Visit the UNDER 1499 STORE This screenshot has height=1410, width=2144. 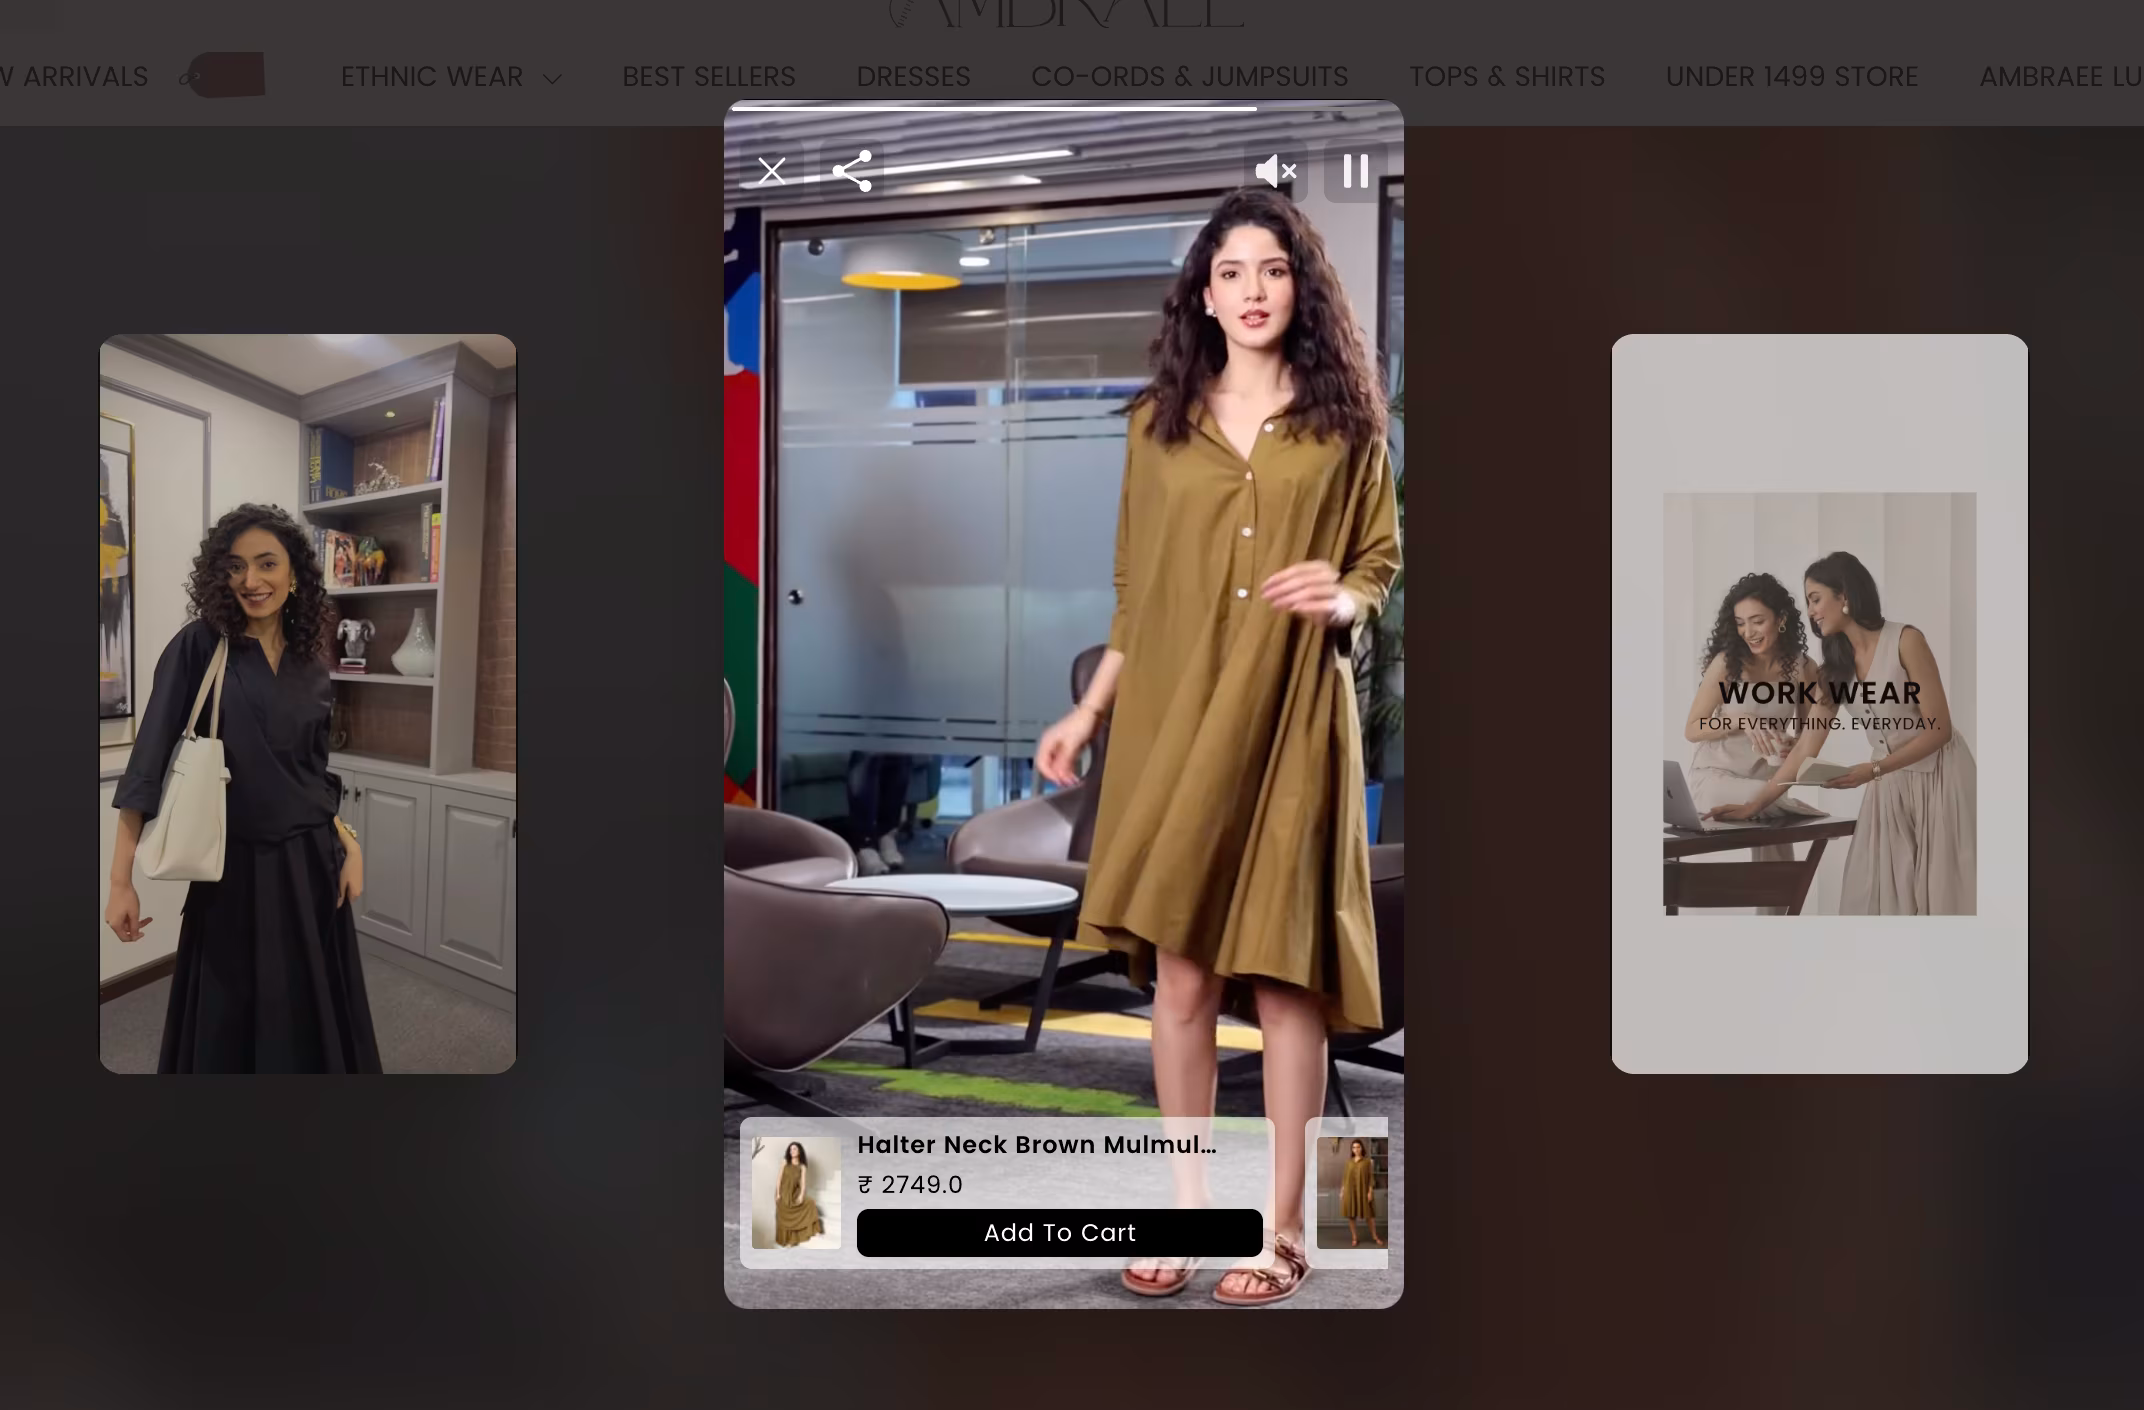pos(1791,76)
